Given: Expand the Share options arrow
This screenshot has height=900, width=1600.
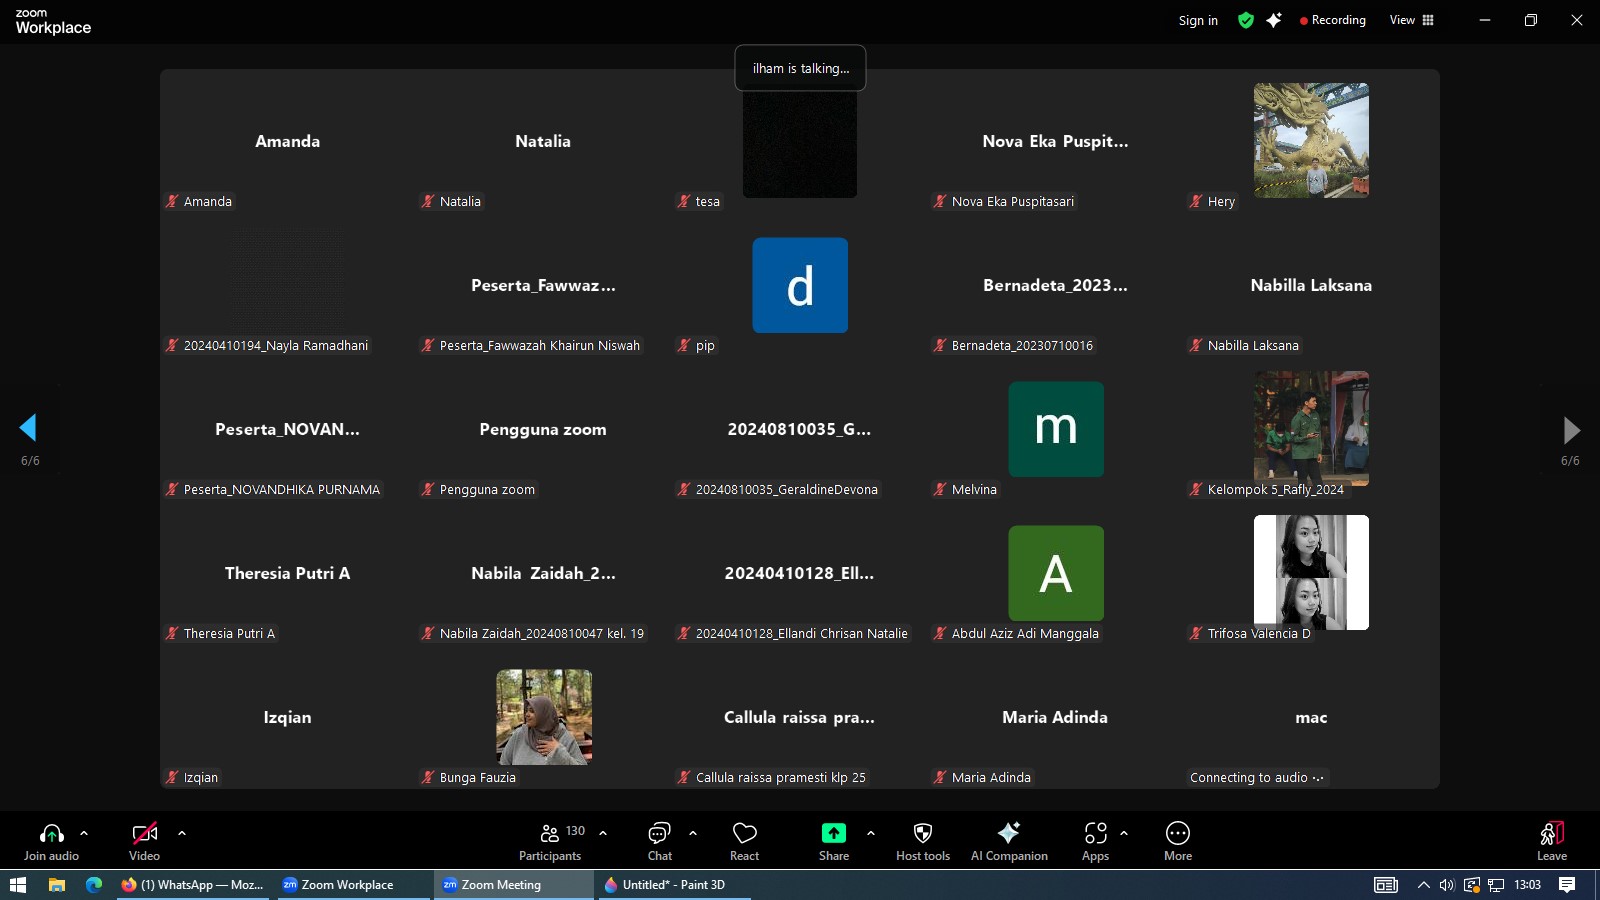Looking at the screenshot, I should (x=871, y=832).
